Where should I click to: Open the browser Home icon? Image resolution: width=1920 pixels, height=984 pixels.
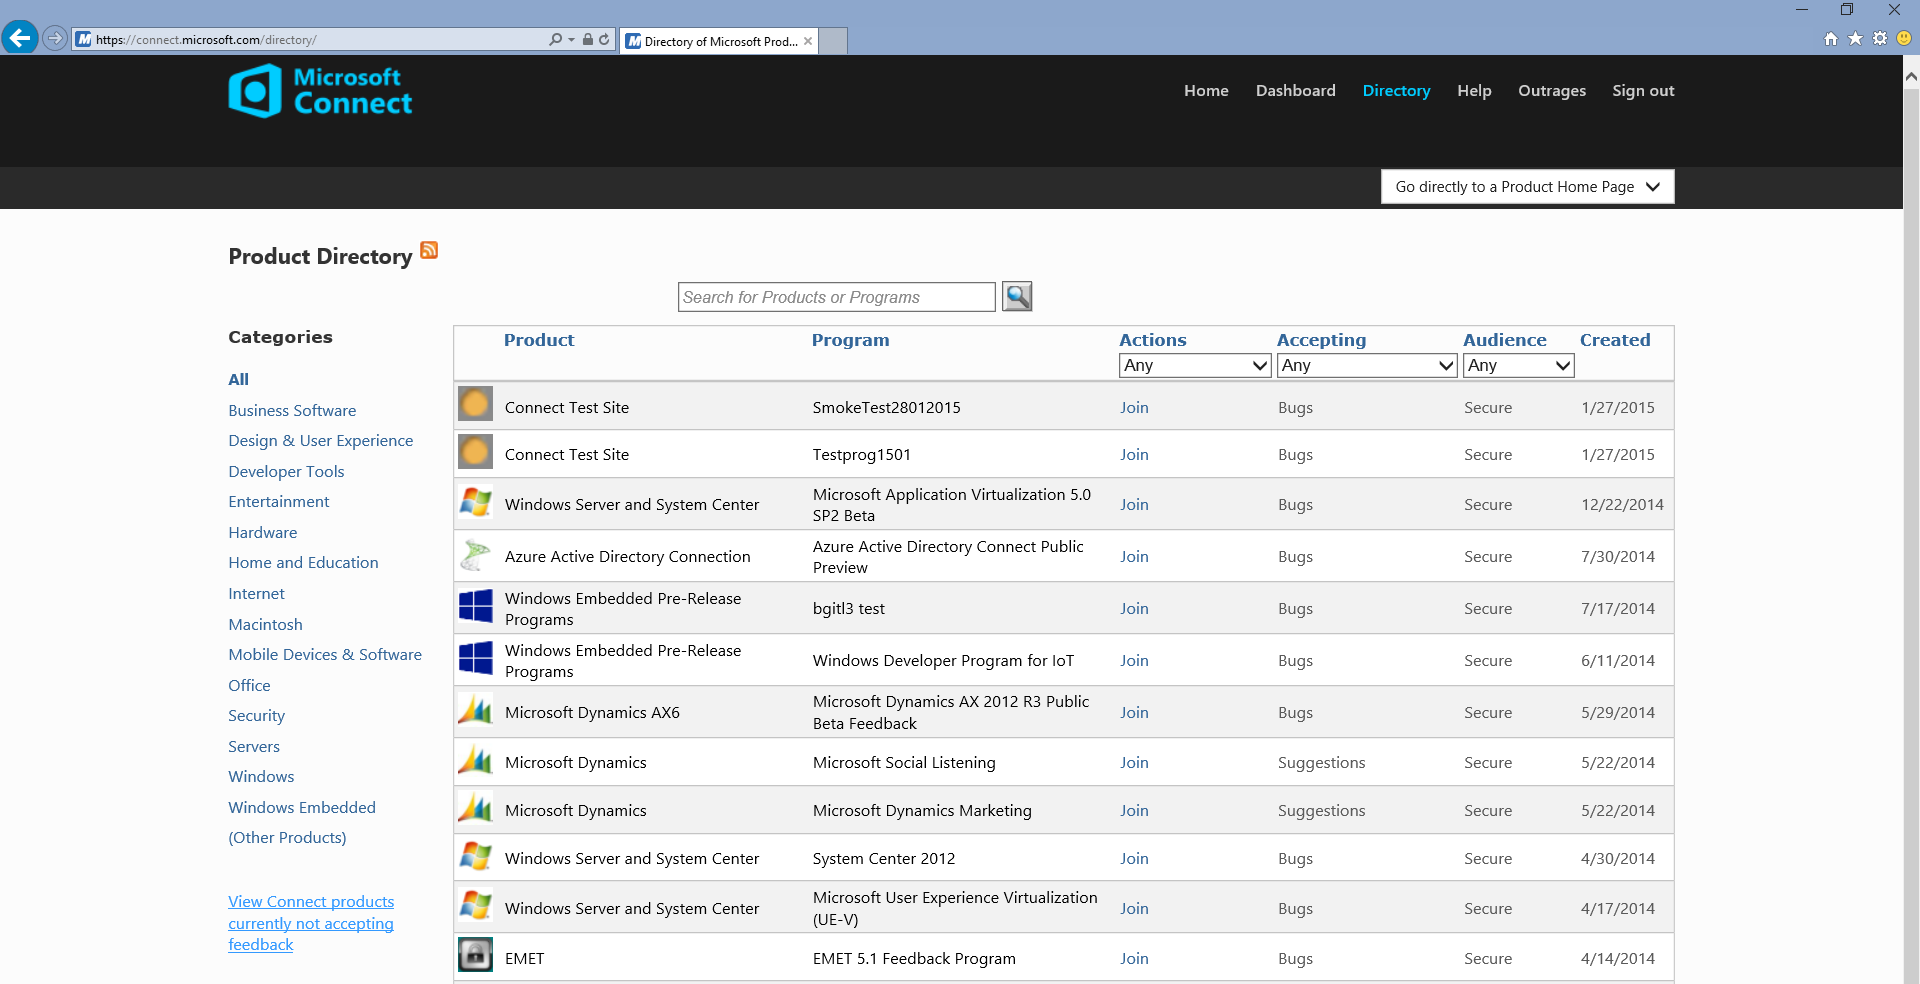[1831, 39]
